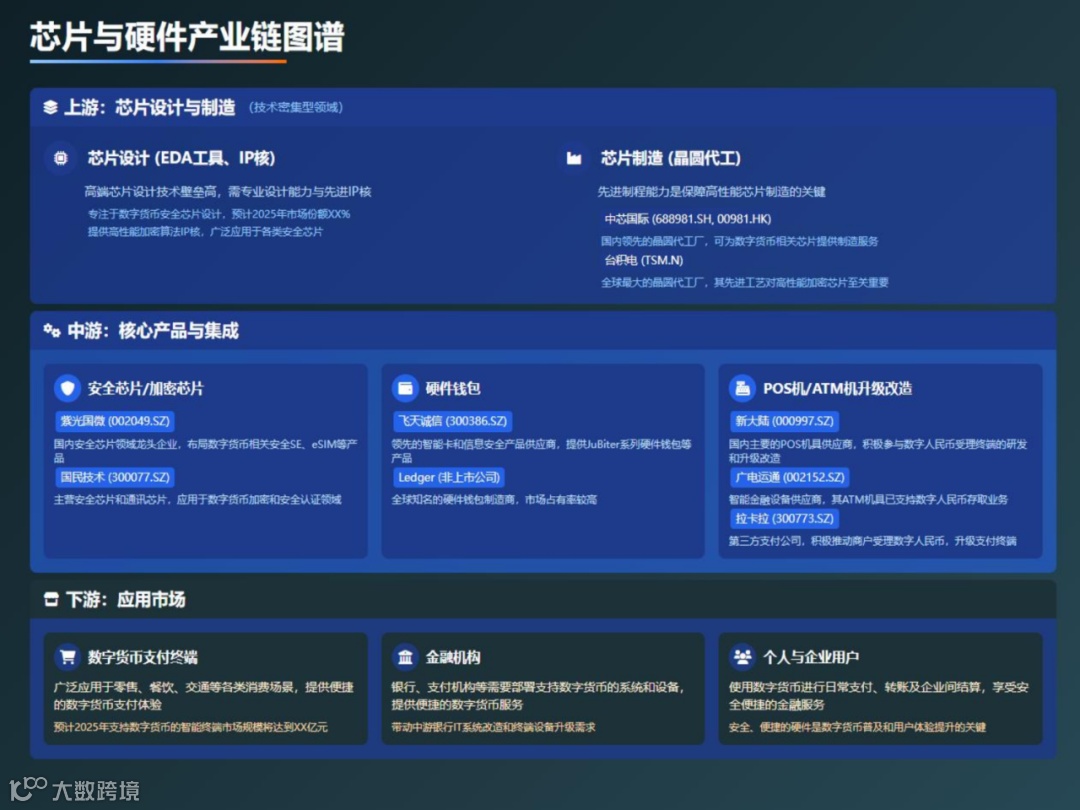The image size is (1080, 810).
Task: Click line 全球最大的晶圆代工厂 under 台积电
Action: point(745,282)
